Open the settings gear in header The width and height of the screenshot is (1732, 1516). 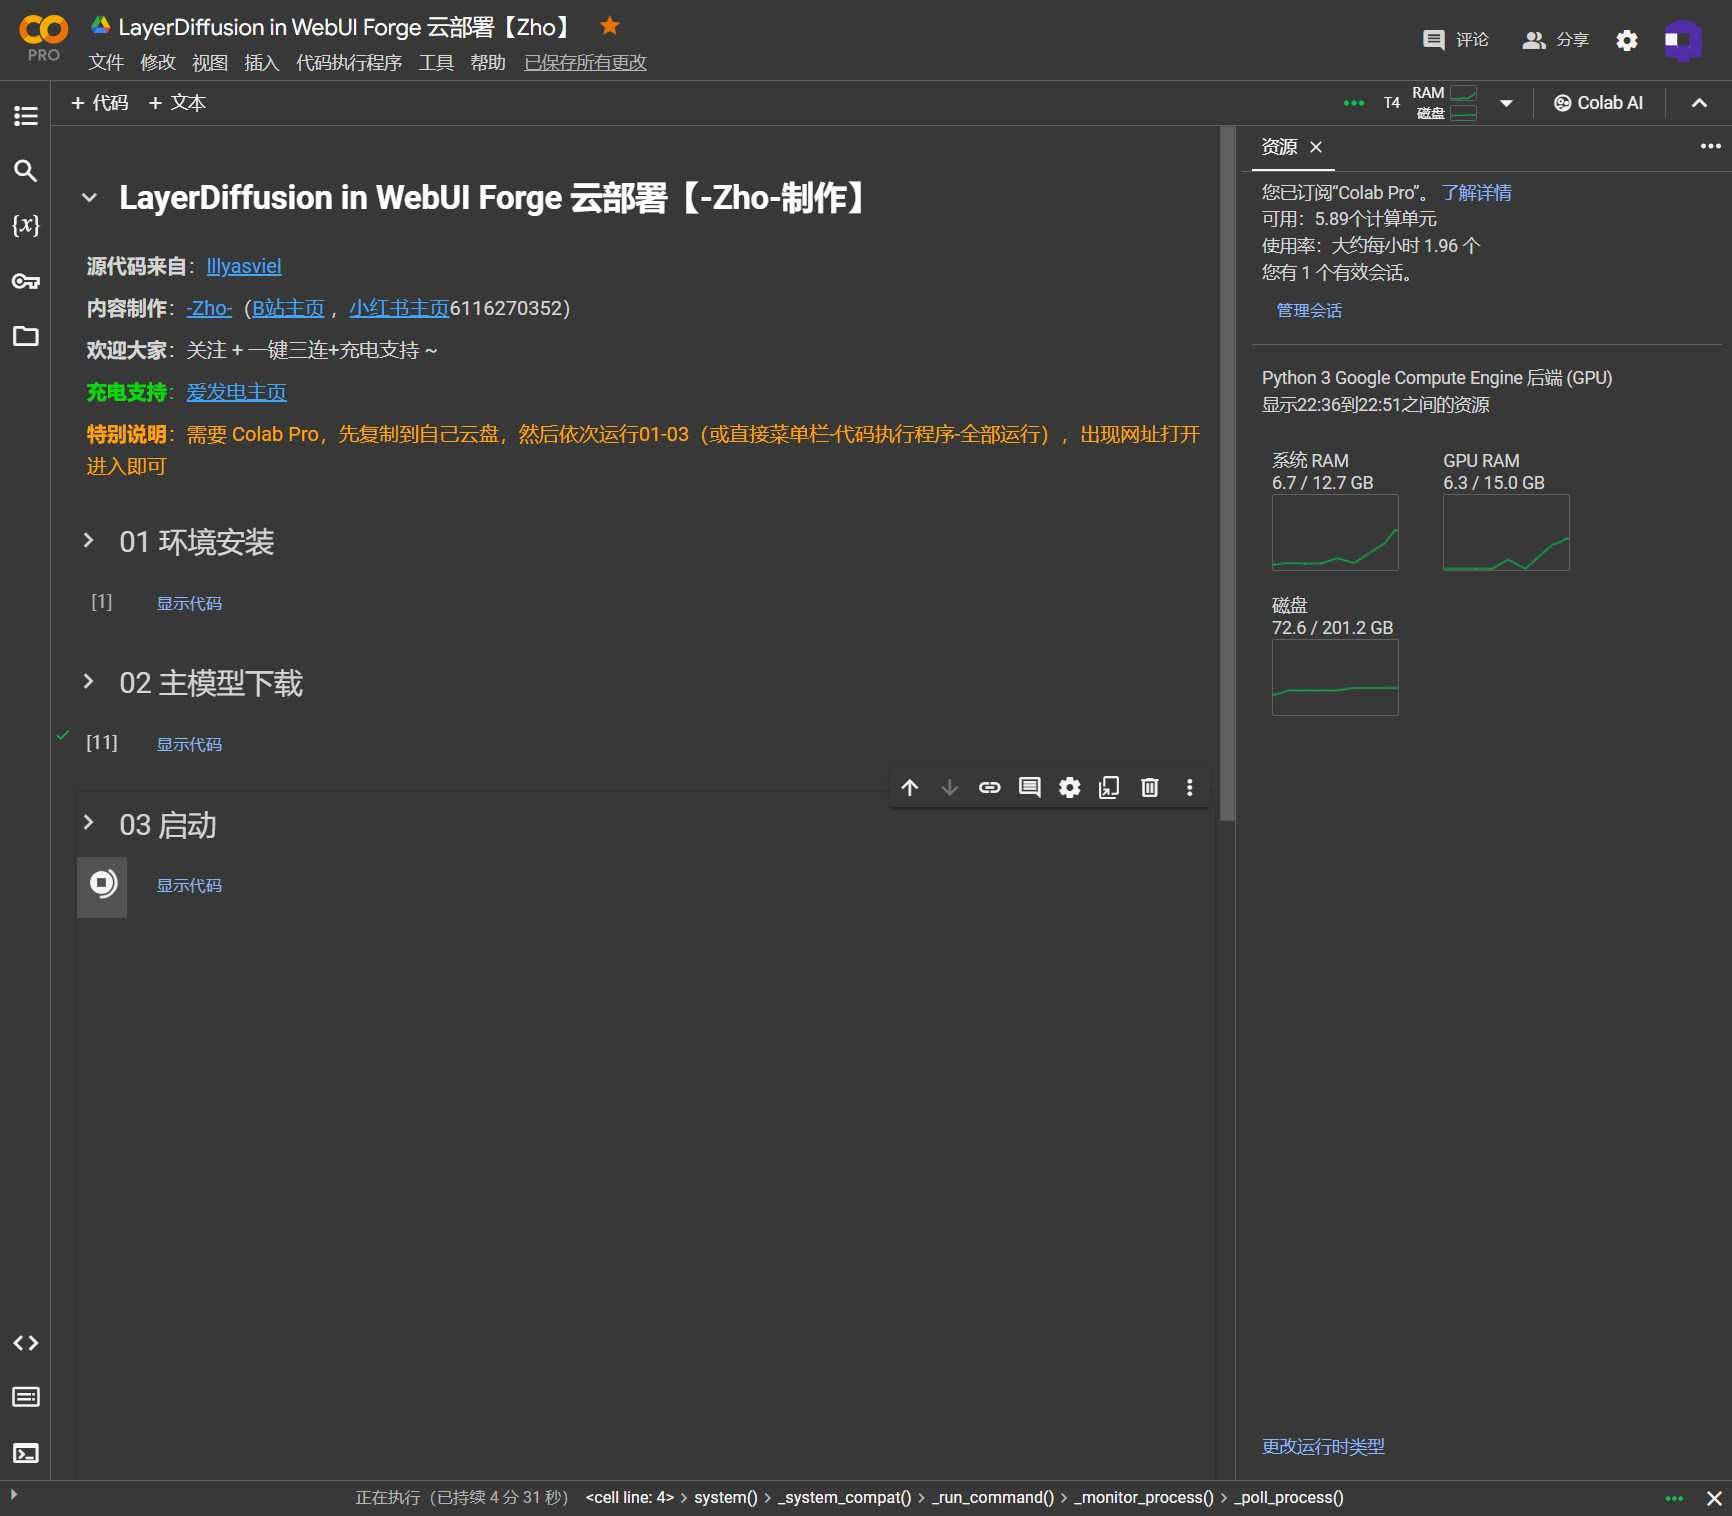coord(1627,40)
